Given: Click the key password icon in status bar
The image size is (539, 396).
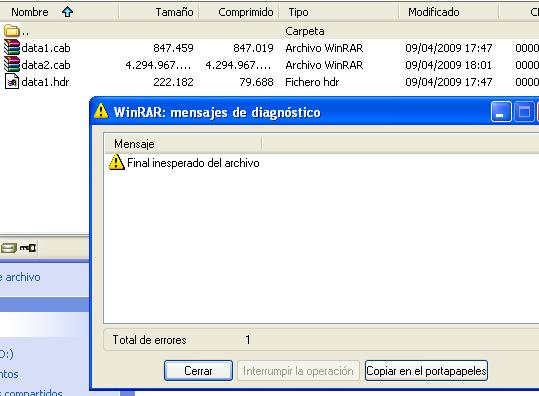Looking at the screenshot, I should coord(28,248).
